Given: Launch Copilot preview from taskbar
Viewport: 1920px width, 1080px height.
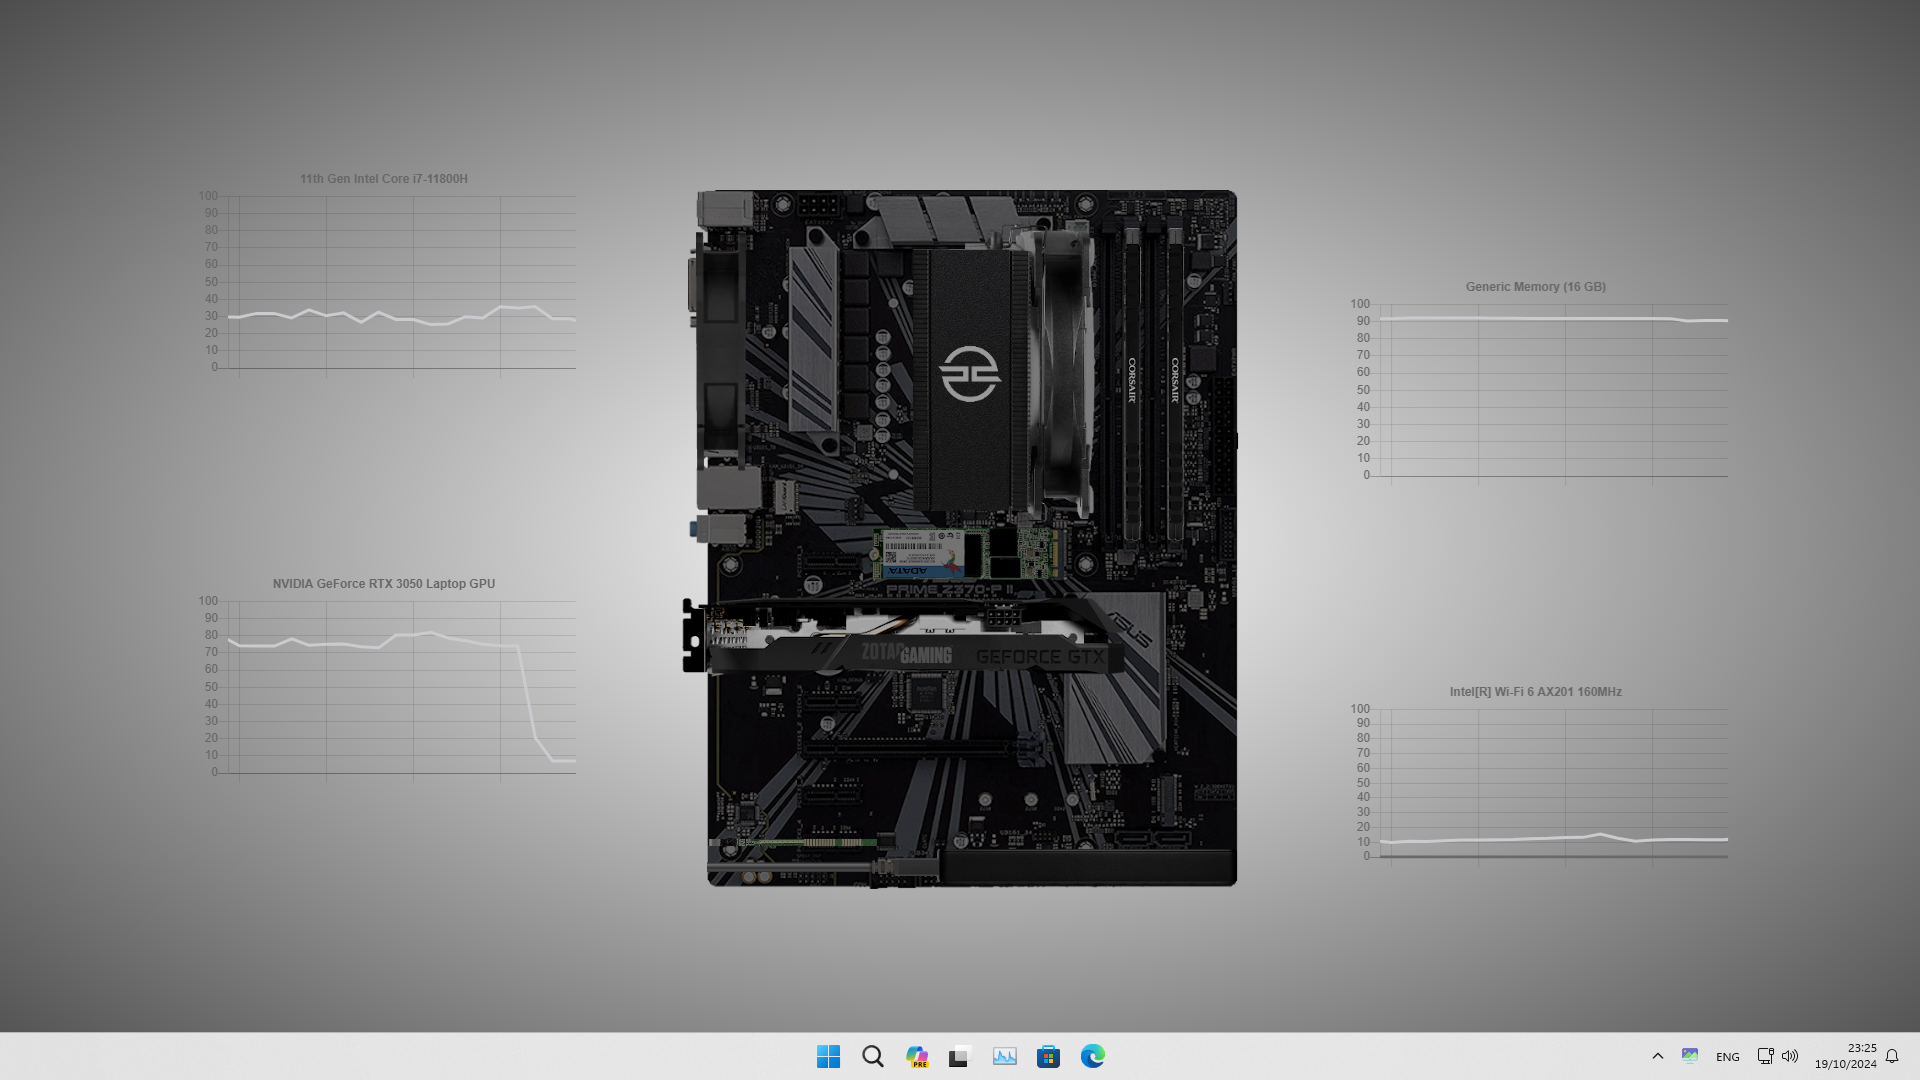Looking at the screenshot, I should point(916,1056).
